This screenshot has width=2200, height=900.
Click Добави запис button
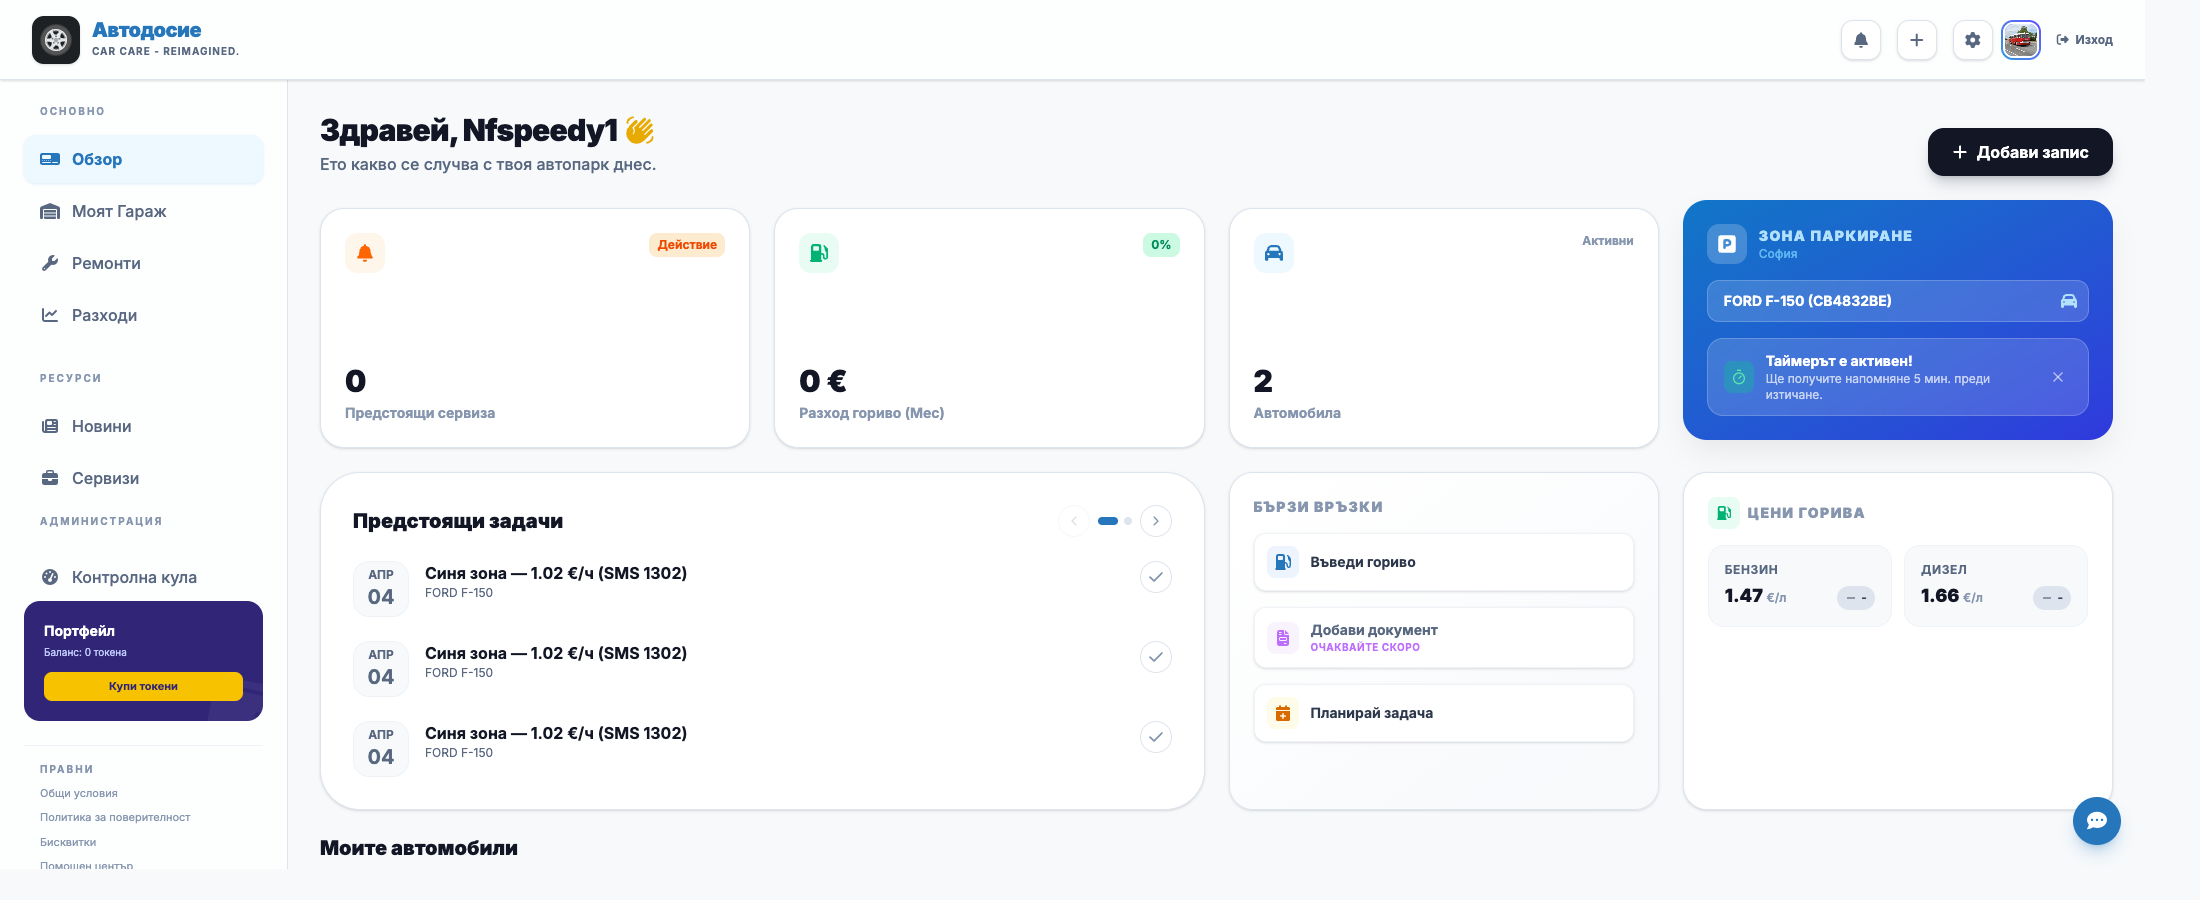pos(2020,152)
